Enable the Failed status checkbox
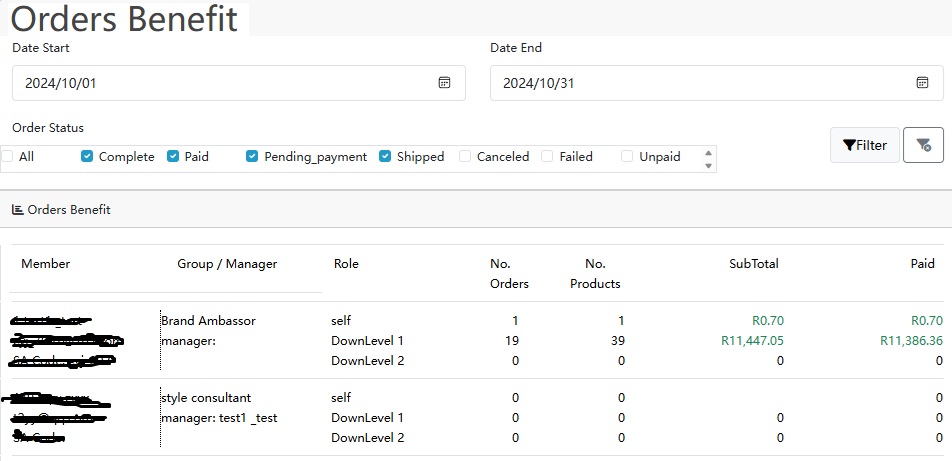The image size is (952, 461). click(547, 157)
